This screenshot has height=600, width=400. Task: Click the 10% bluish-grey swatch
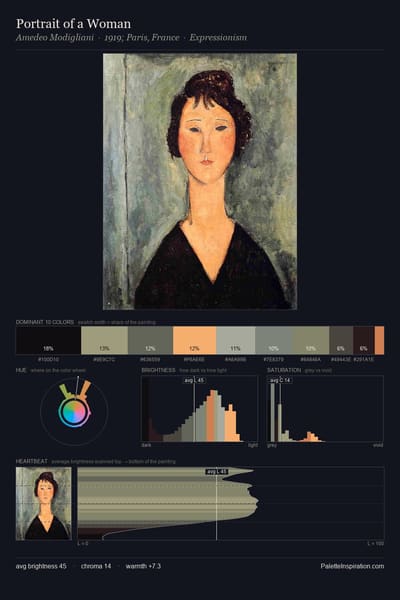(274, 340)
